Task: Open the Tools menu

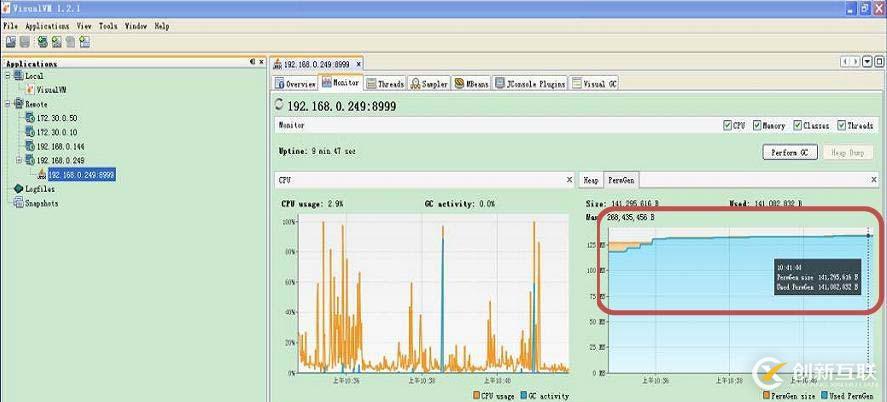Action: (108, 26)
